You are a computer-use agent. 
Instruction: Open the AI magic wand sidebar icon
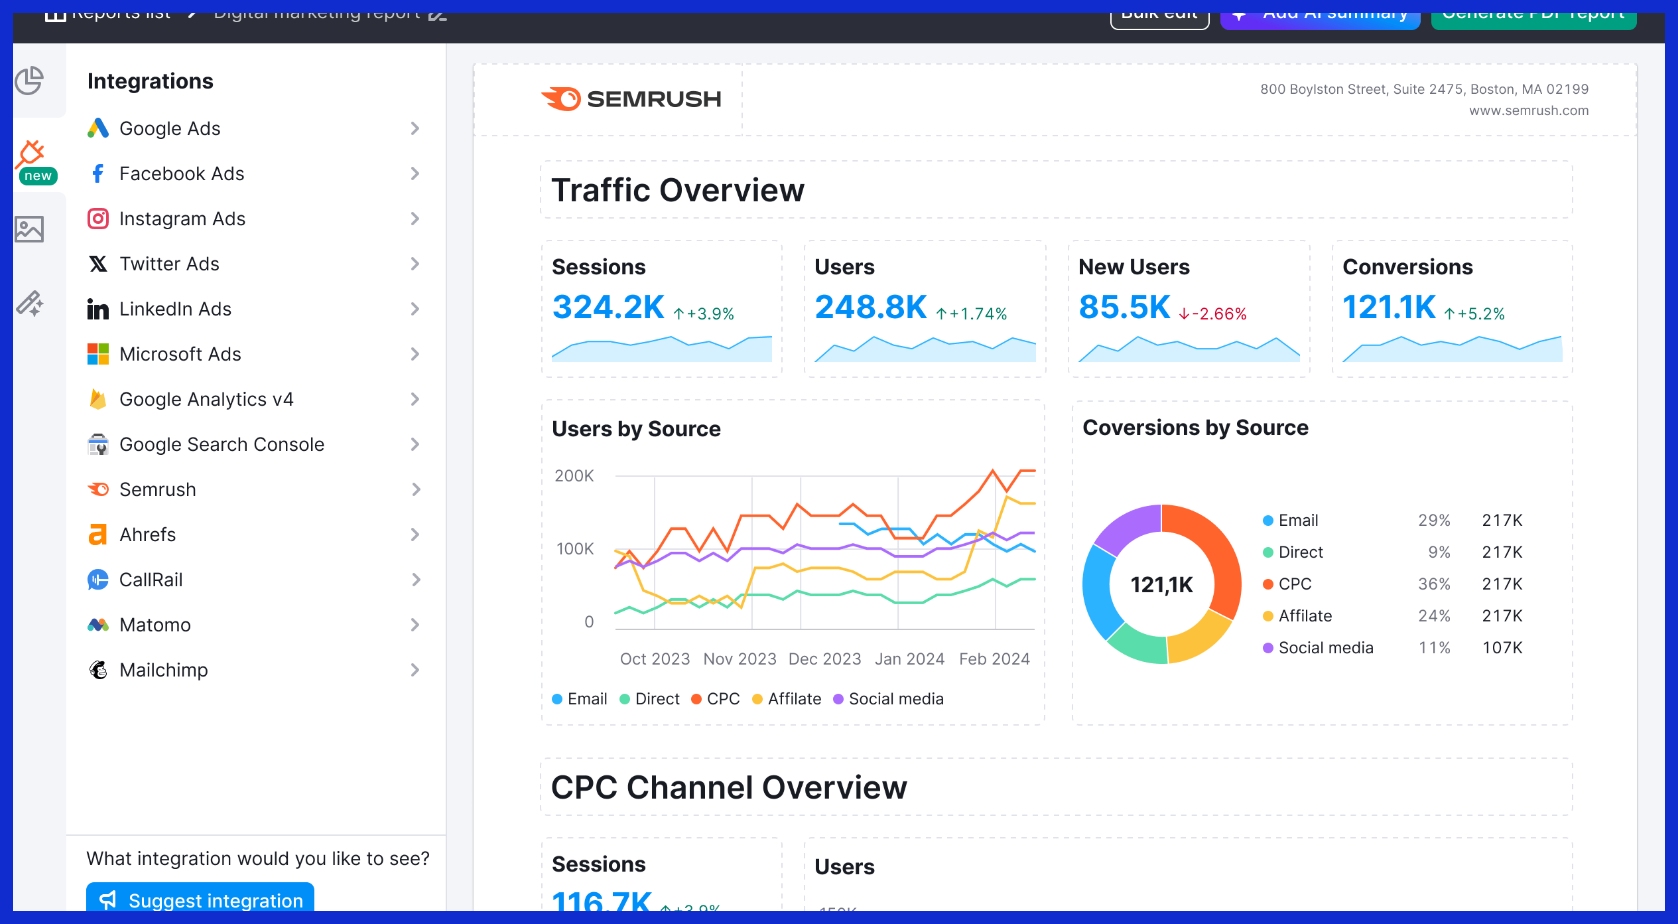tap(30, 303)
